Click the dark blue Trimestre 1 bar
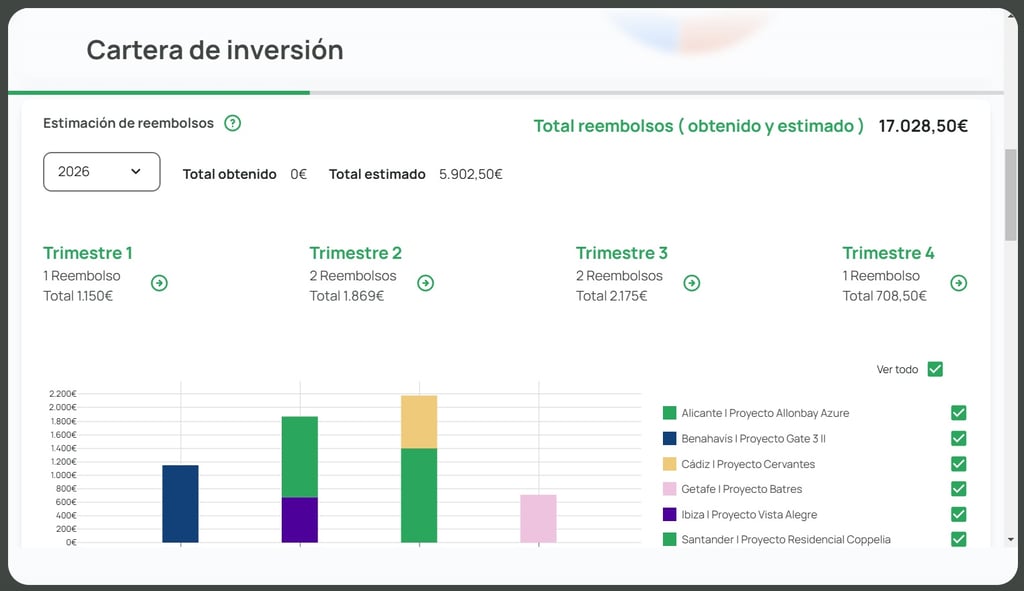1024x591 pixels. tap(180, 503)
